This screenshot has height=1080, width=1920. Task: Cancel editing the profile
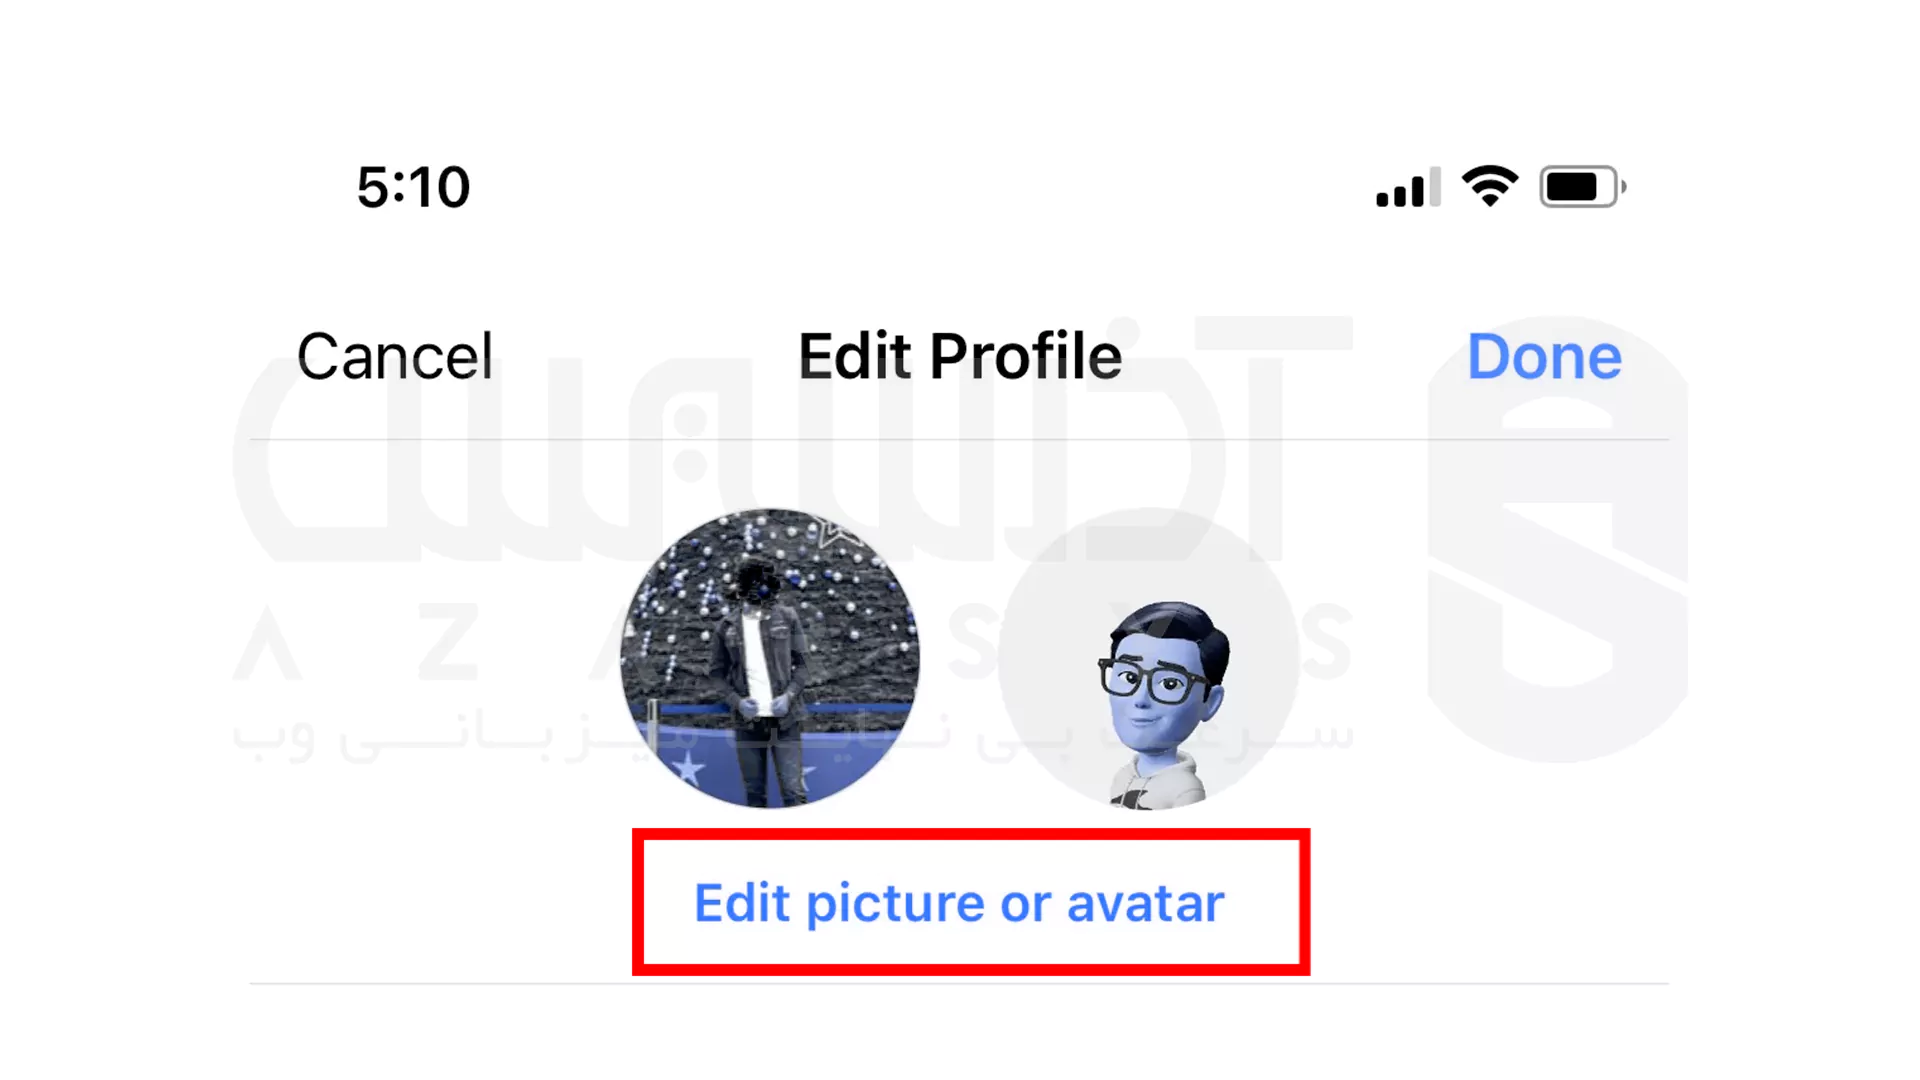[395, 356]
